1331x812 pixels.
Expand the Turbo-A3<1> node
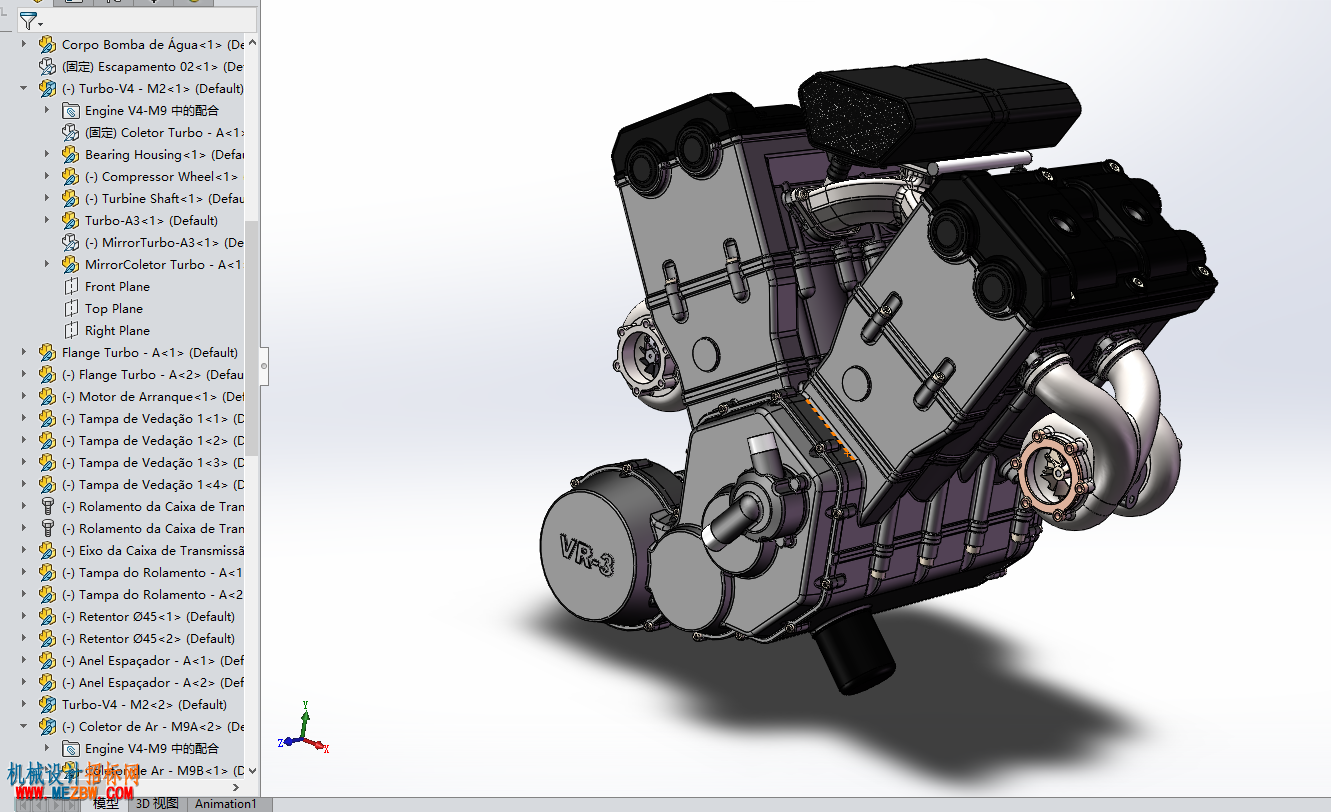pos(47,220)
